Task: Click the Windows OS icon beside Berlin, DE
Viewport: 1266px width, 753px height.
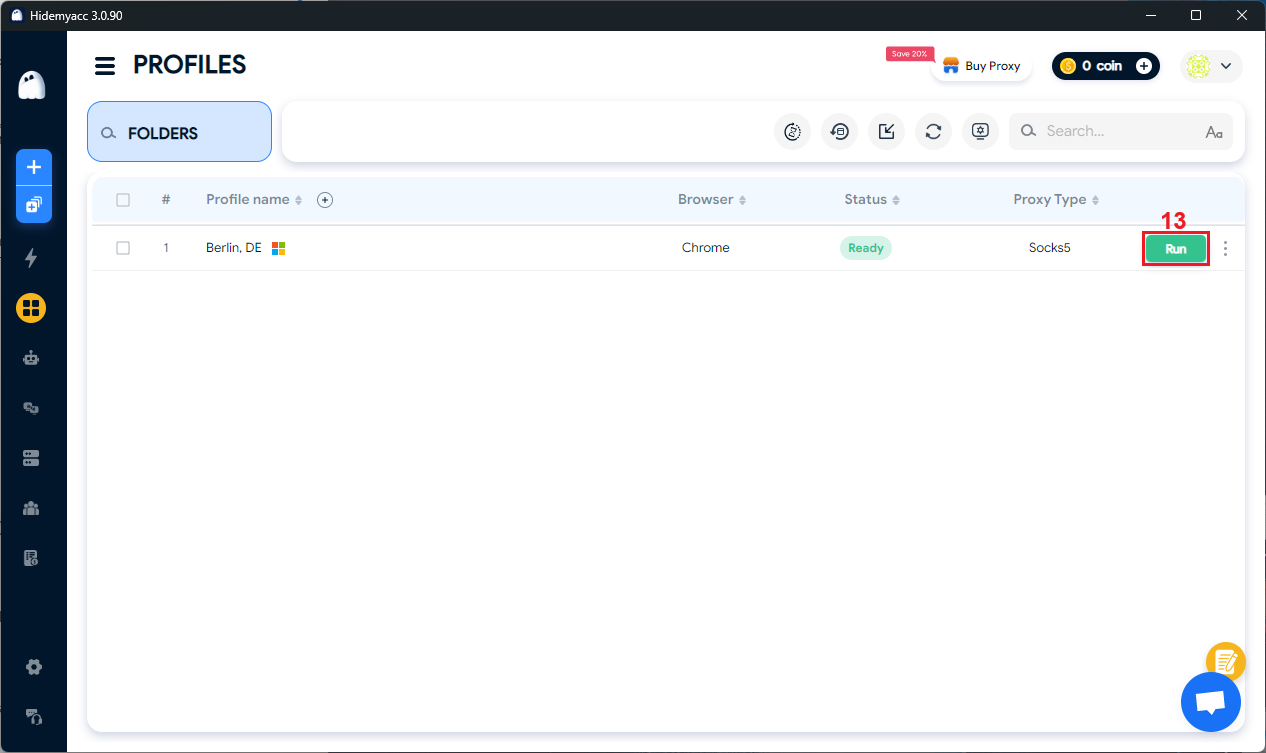Action: pos(279,248)
